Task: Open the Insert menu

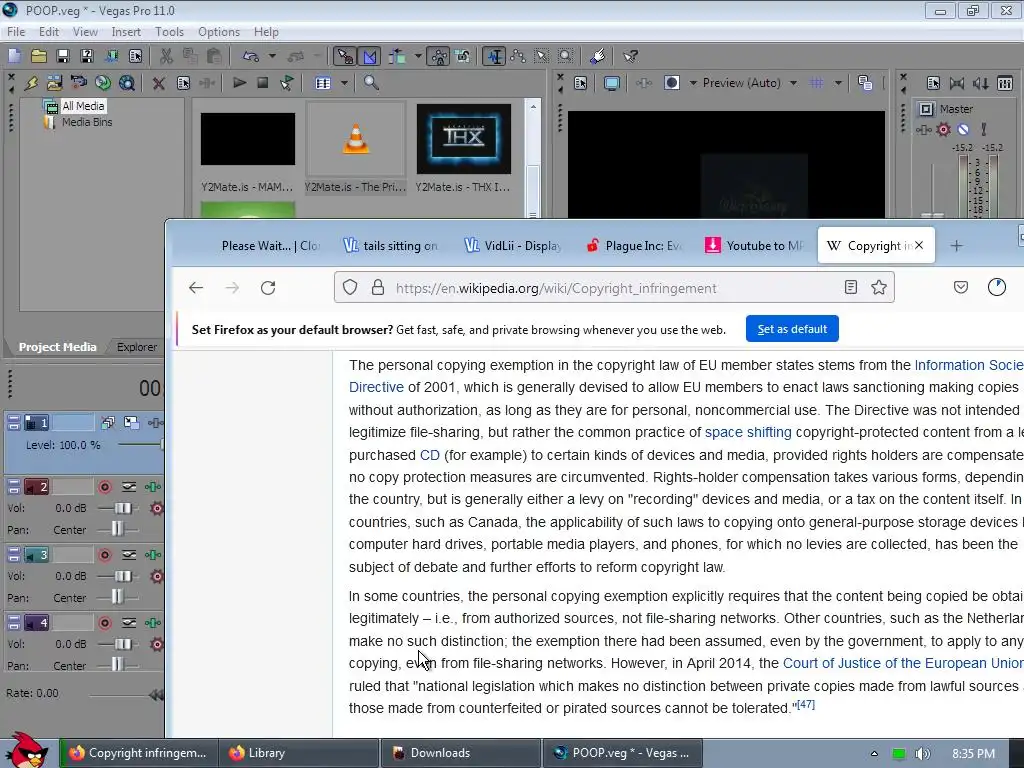Action: point(126,31)
